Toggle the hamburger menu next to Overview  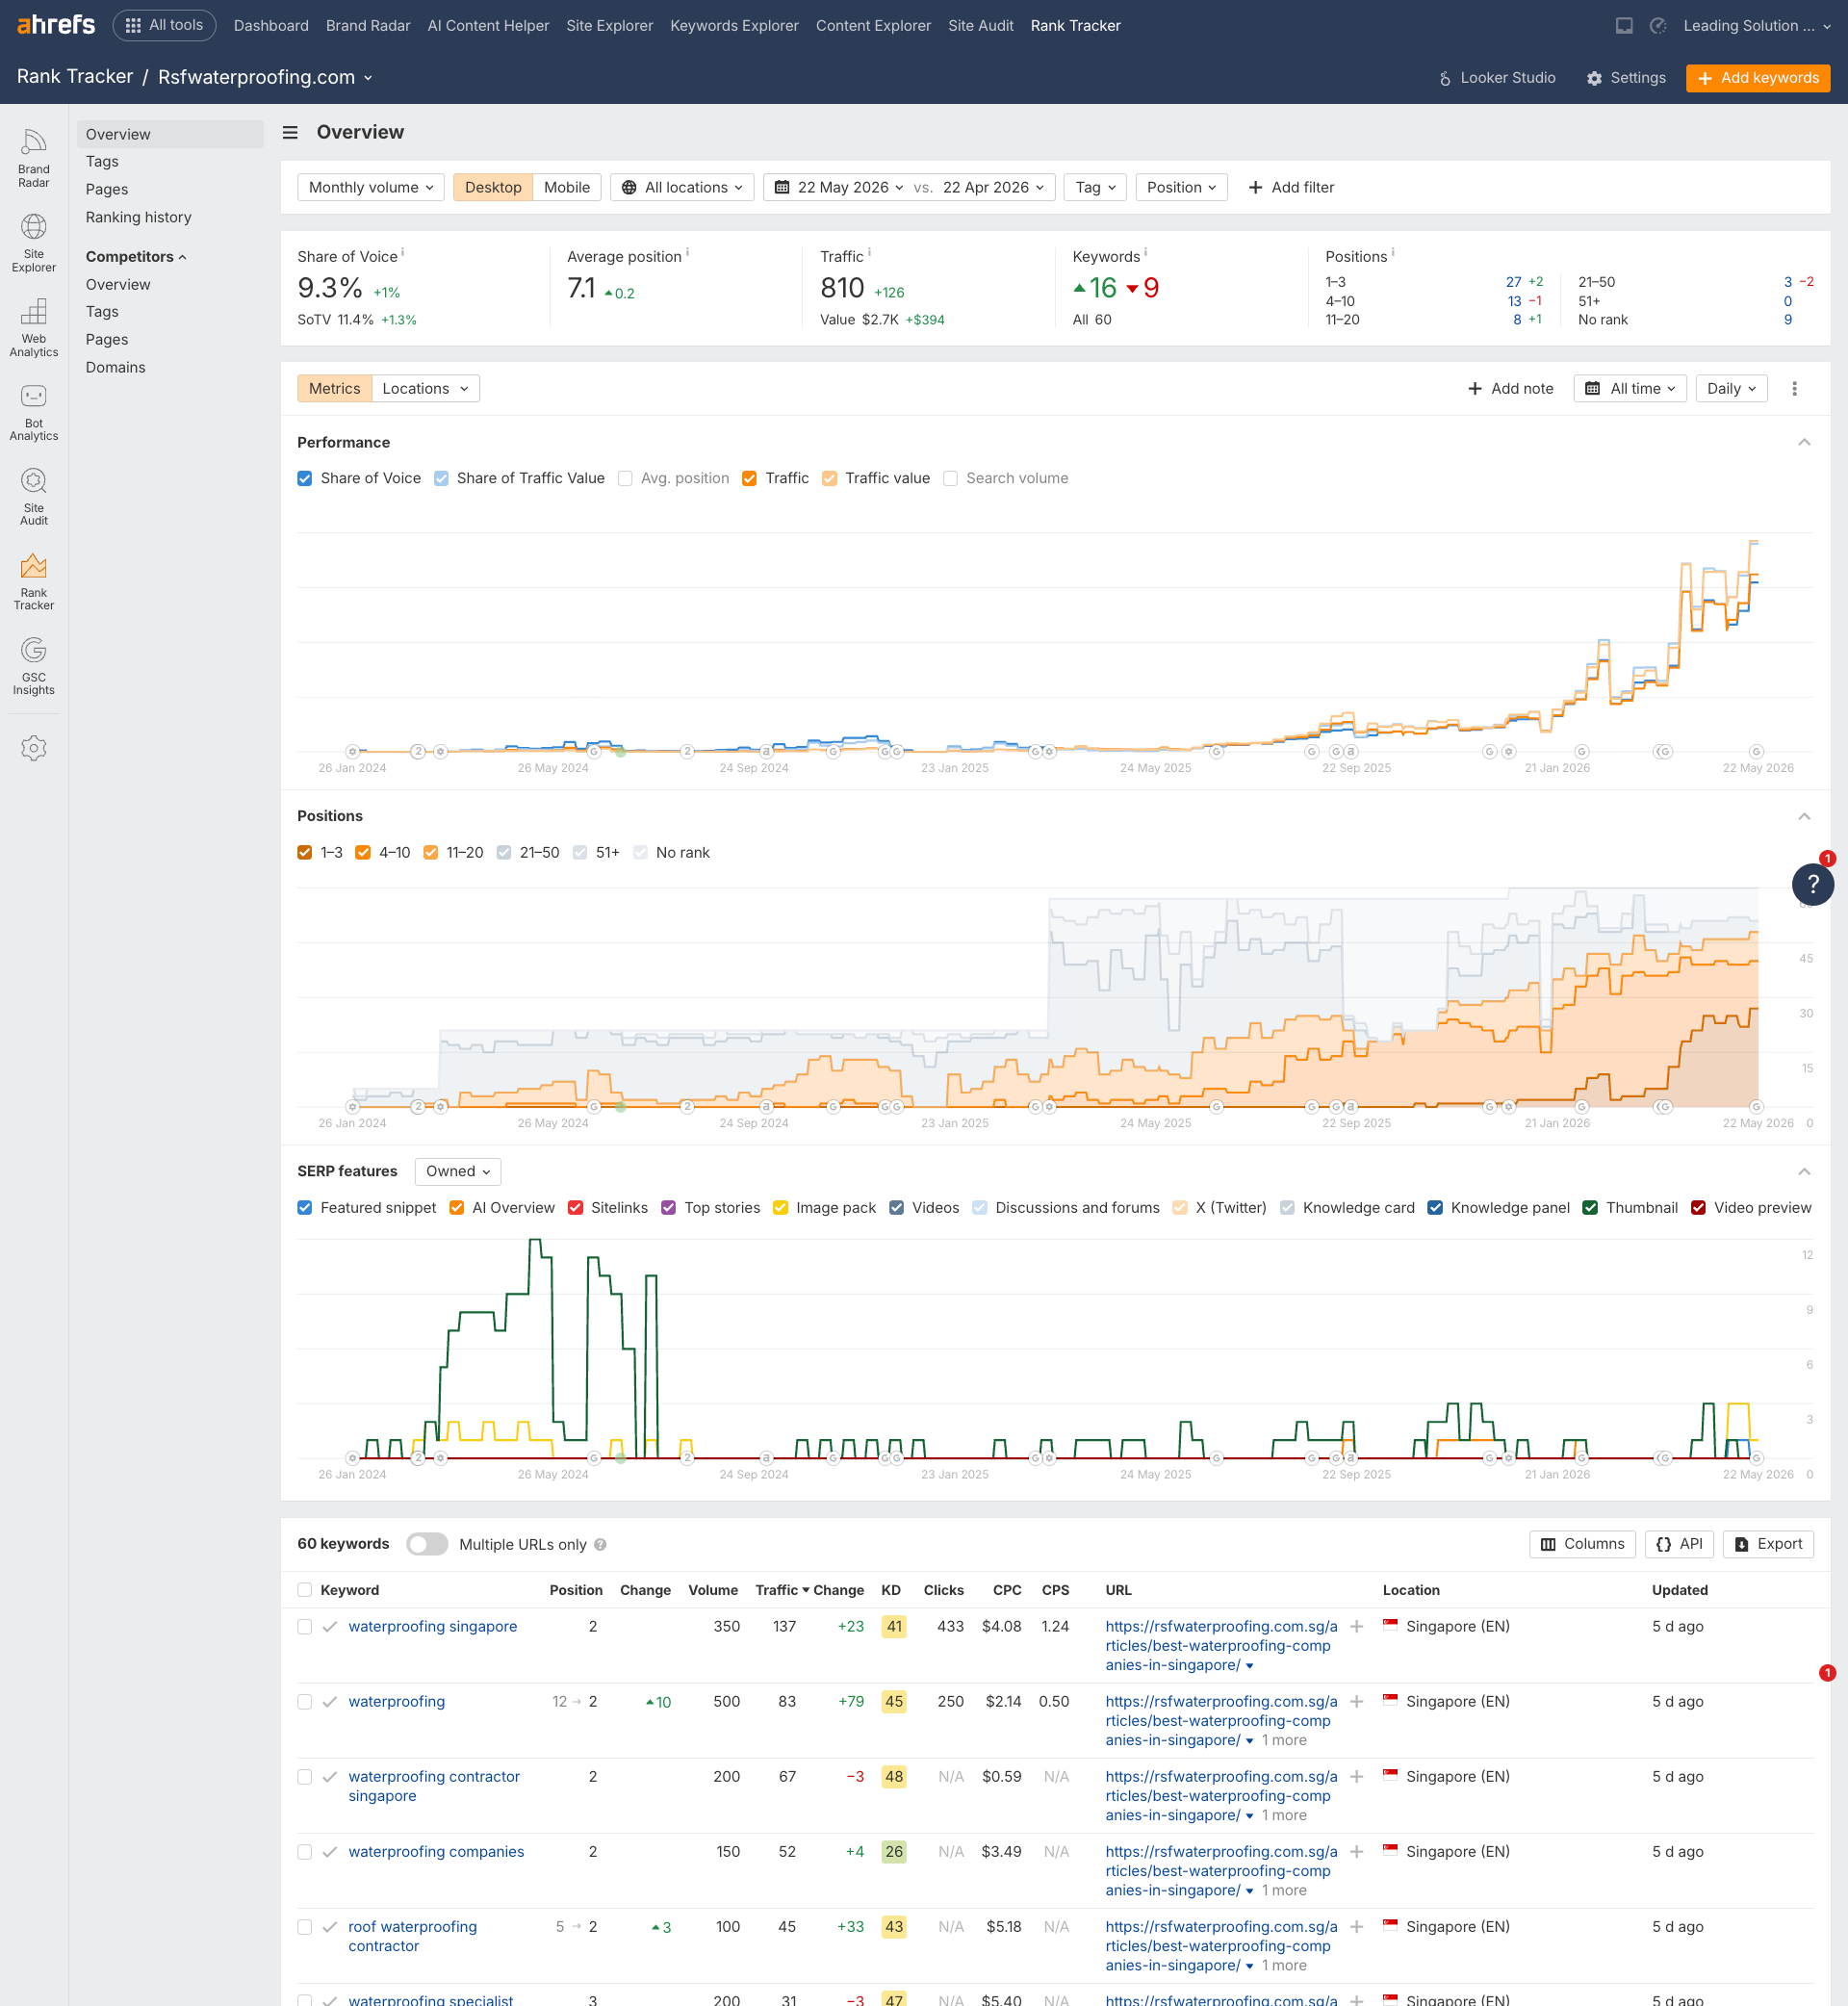click(x=290, y=132)
